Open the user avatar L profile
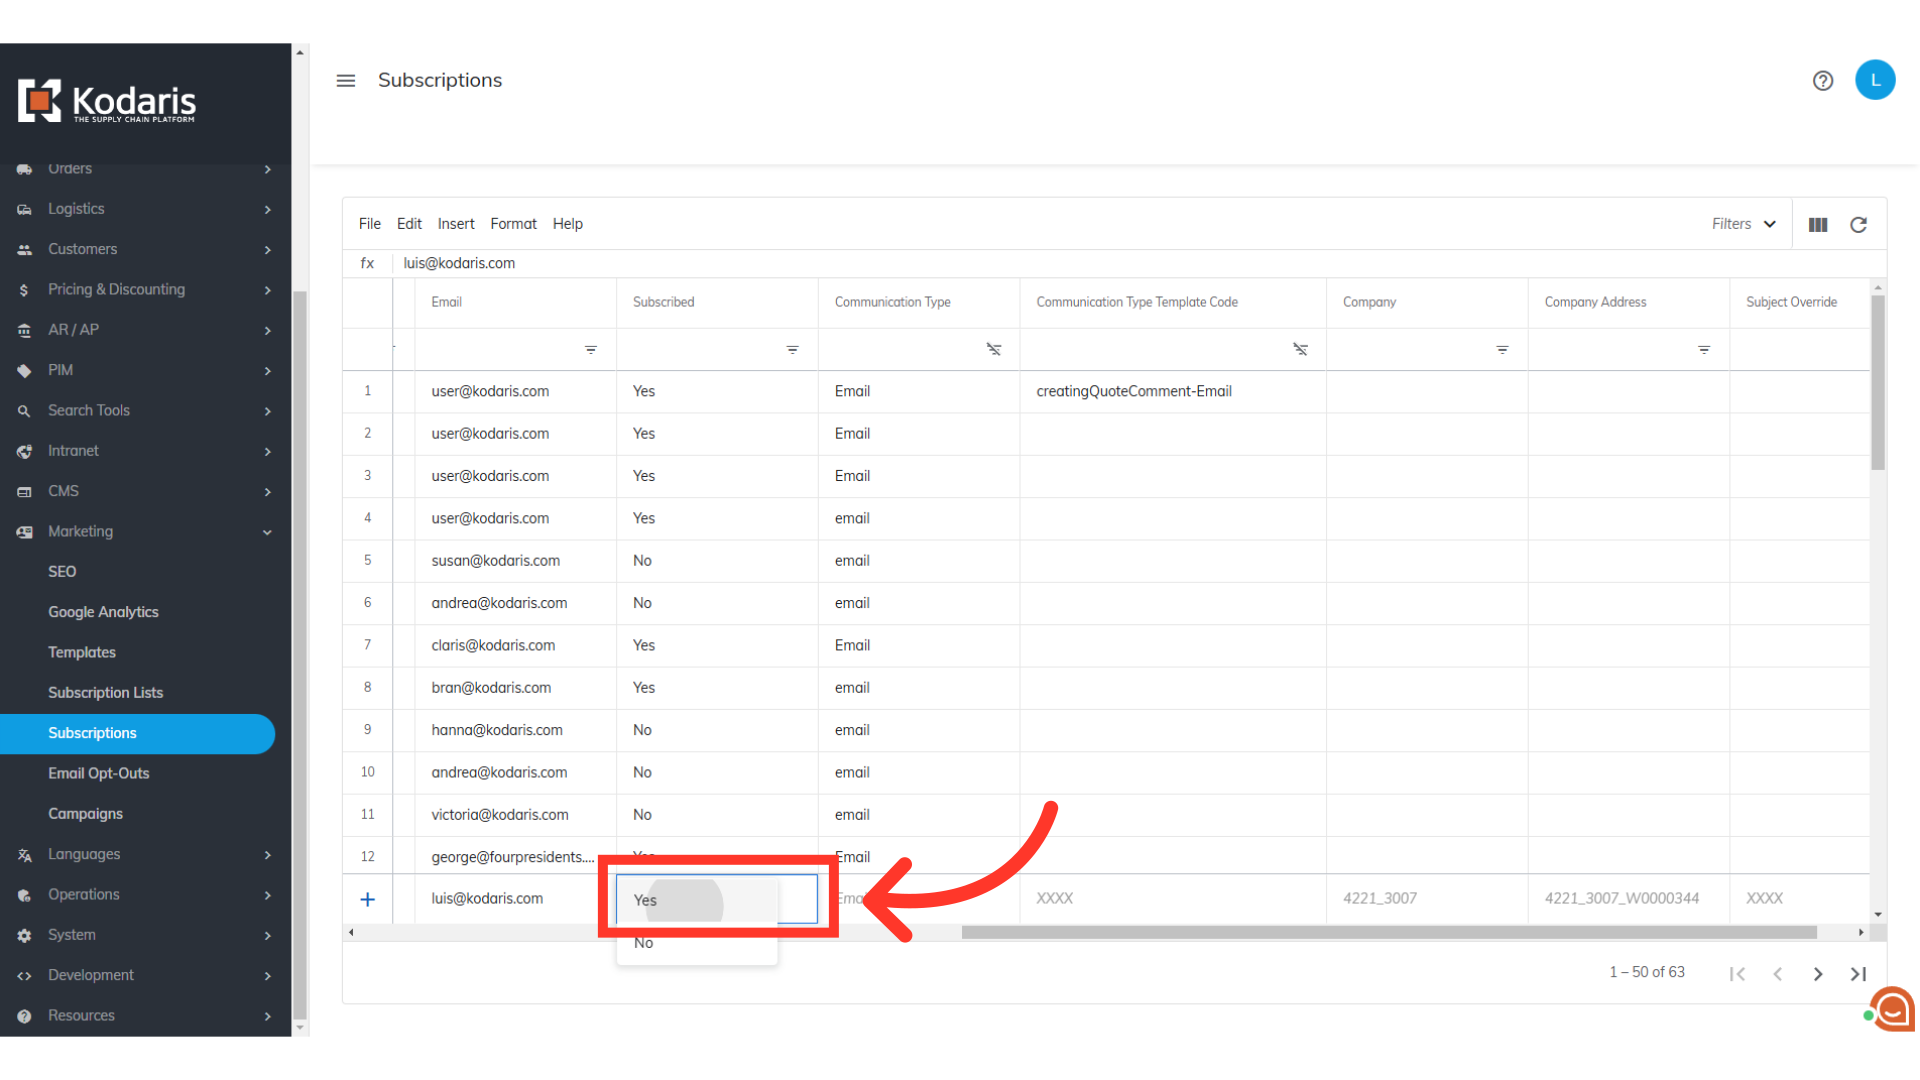1920x1080 pixels. pos(1874,81)
